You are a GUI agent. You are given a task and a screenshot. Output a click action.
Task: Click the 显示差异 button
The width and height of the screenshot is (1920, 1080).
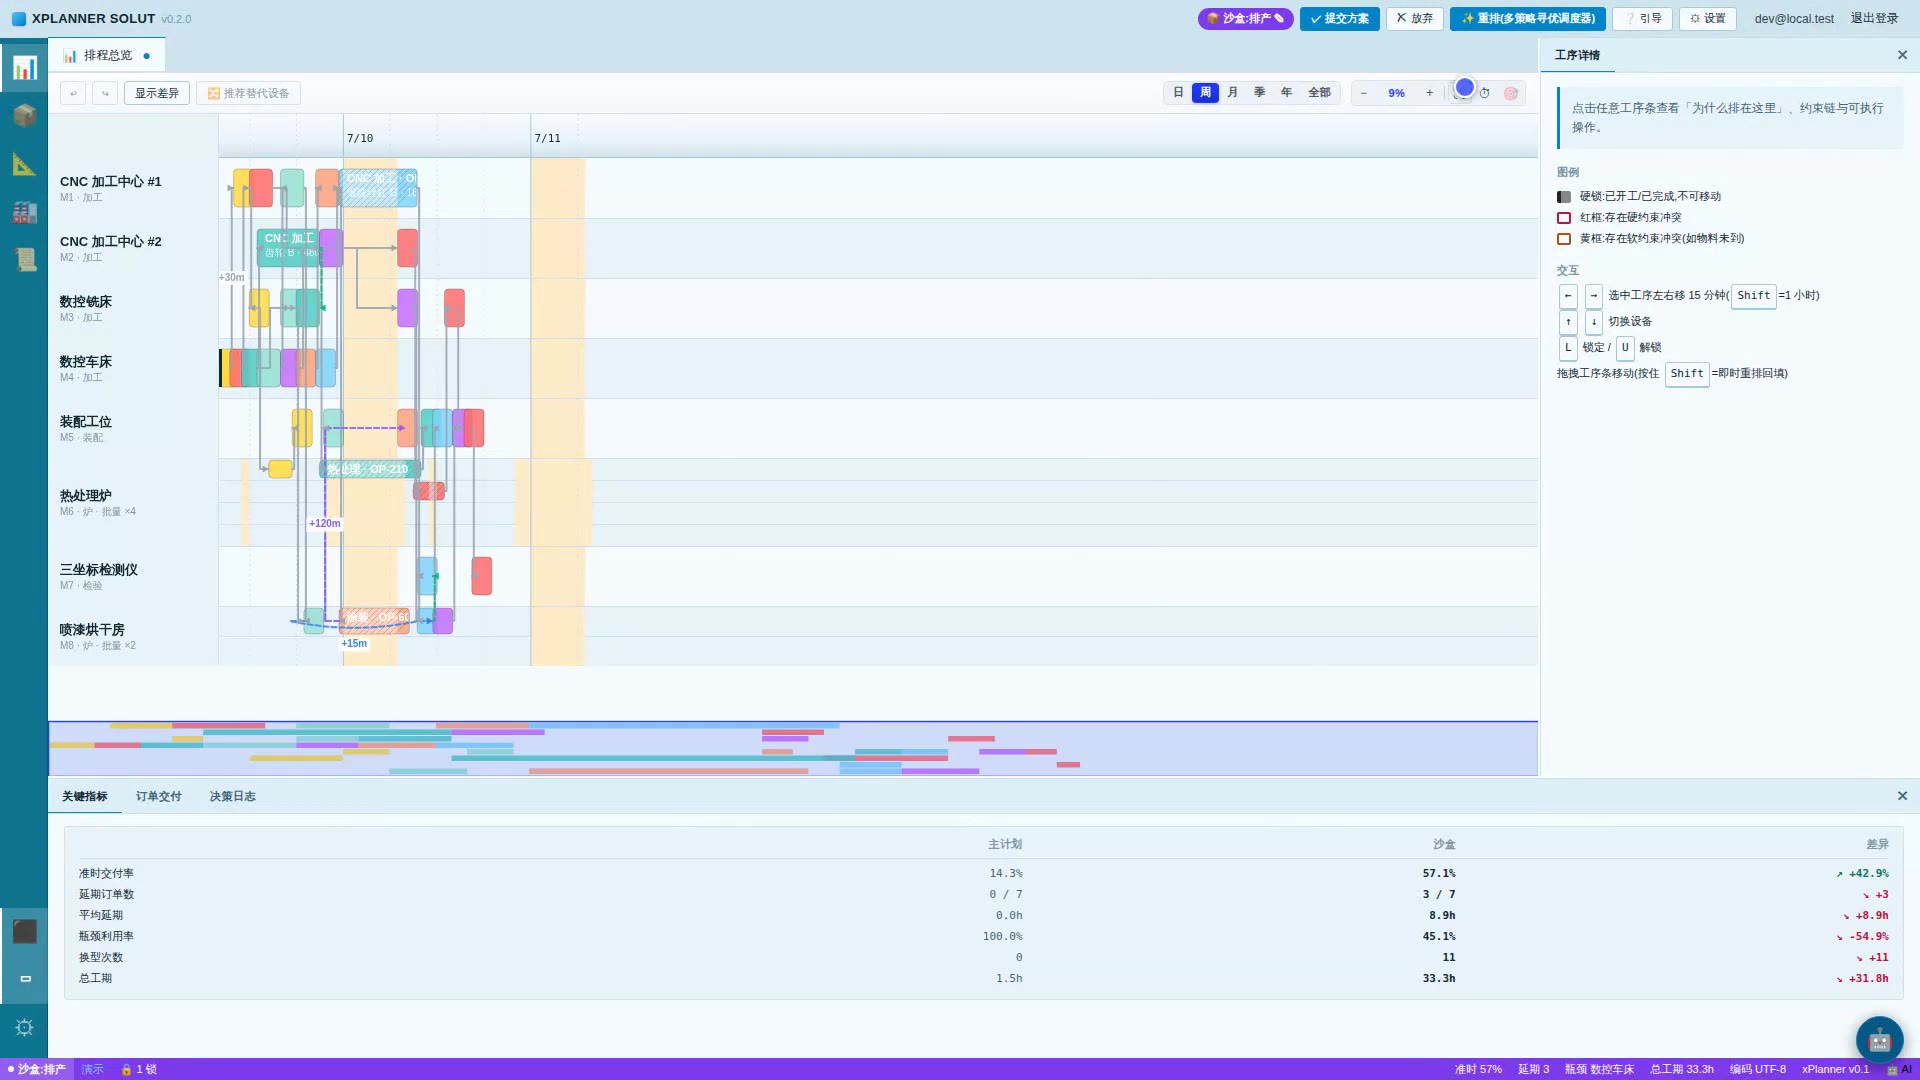pos(157,93)
